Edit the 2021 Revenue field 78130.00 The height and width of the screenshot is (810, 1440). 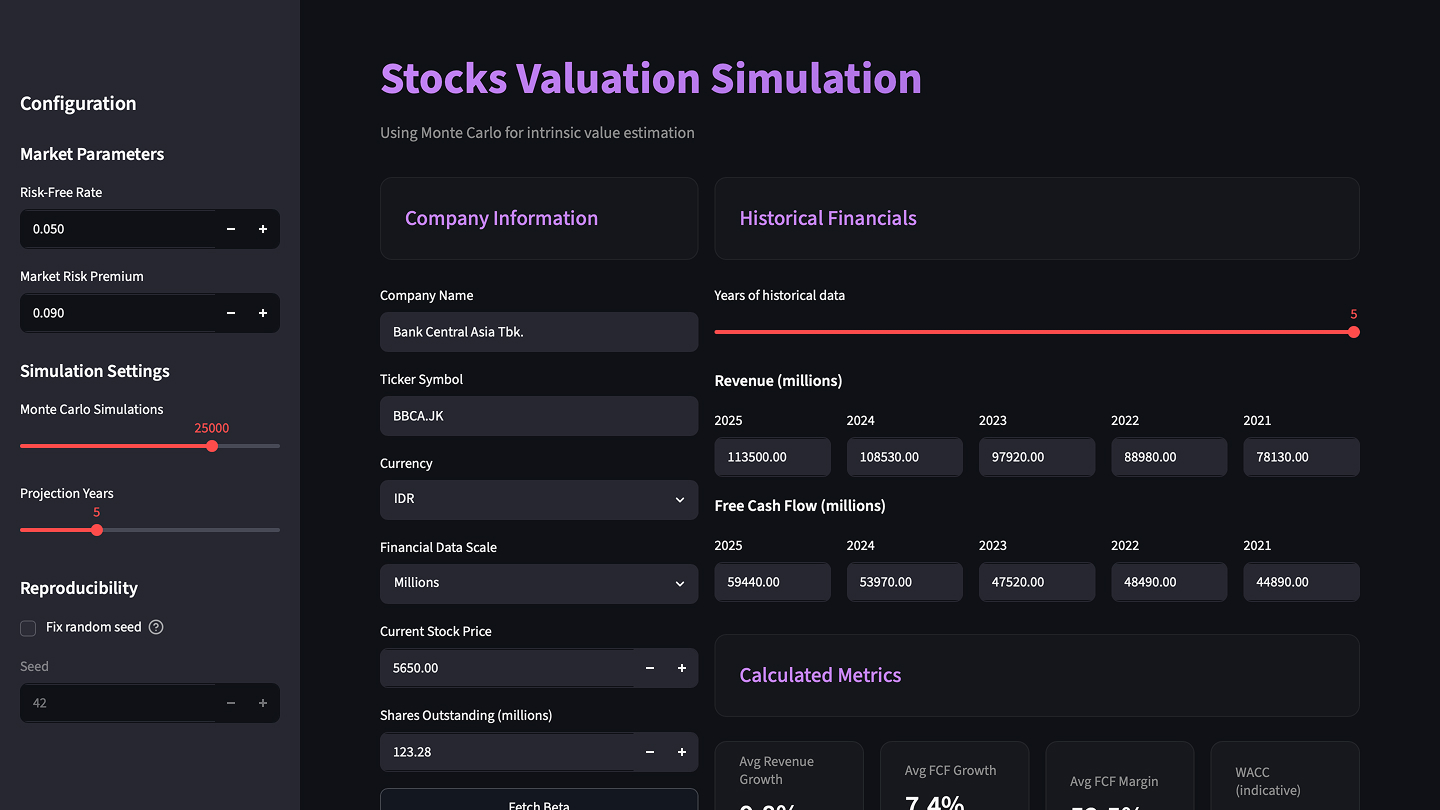pos(1301,457)
